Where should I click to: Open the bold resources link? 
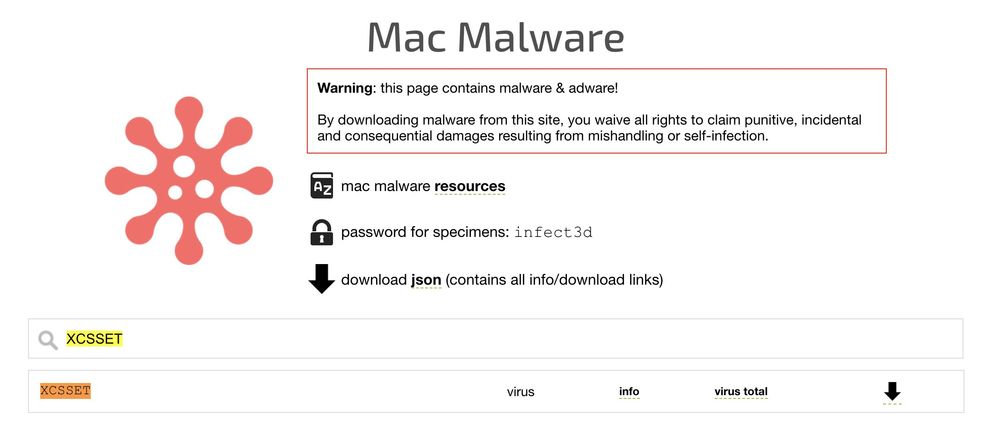469,186
